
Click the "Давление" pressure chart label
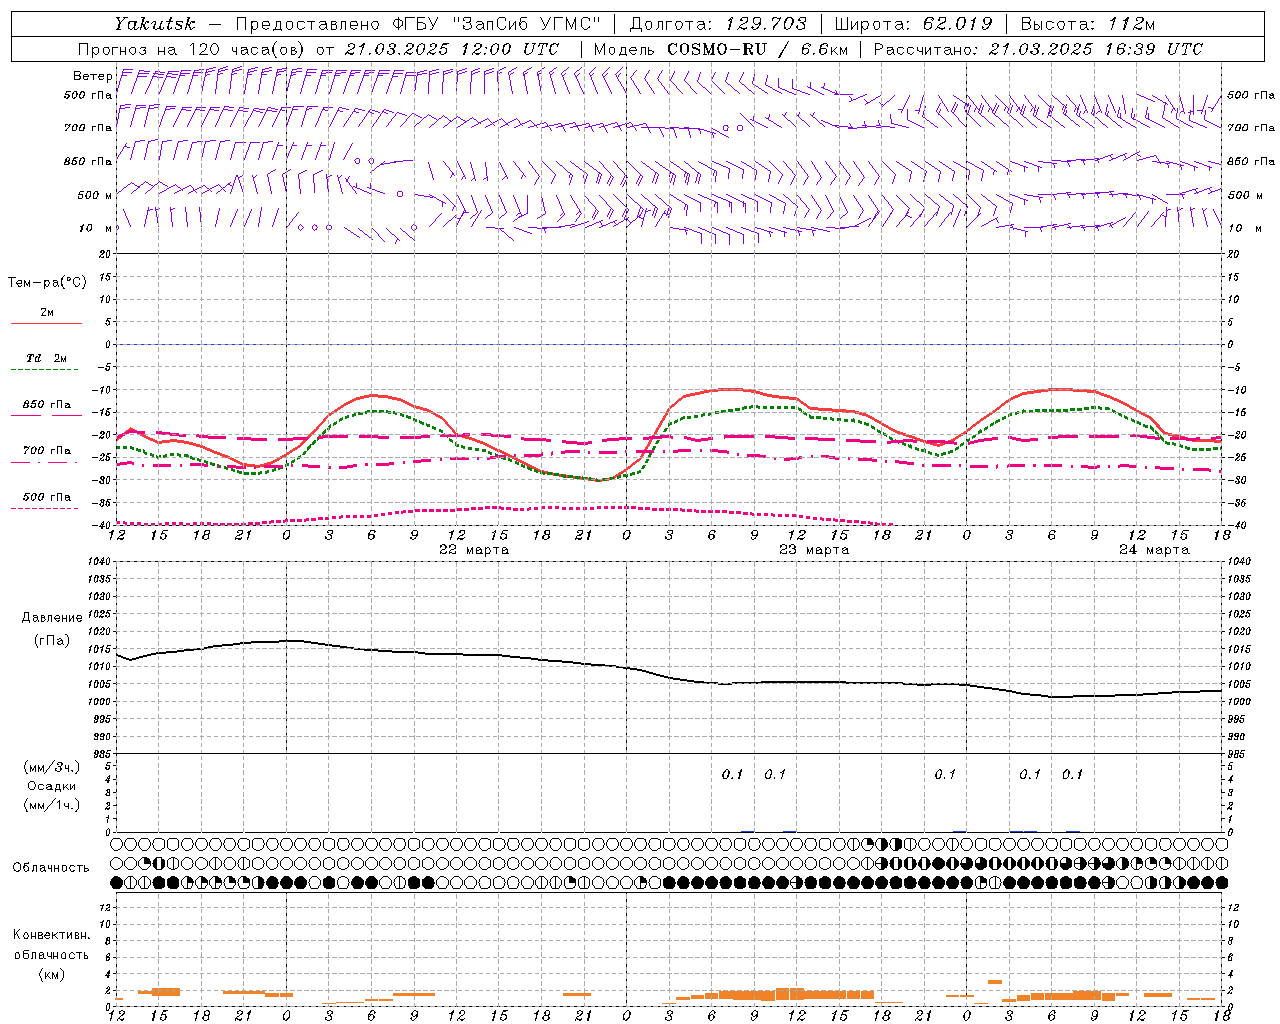(x=52, y=618)
